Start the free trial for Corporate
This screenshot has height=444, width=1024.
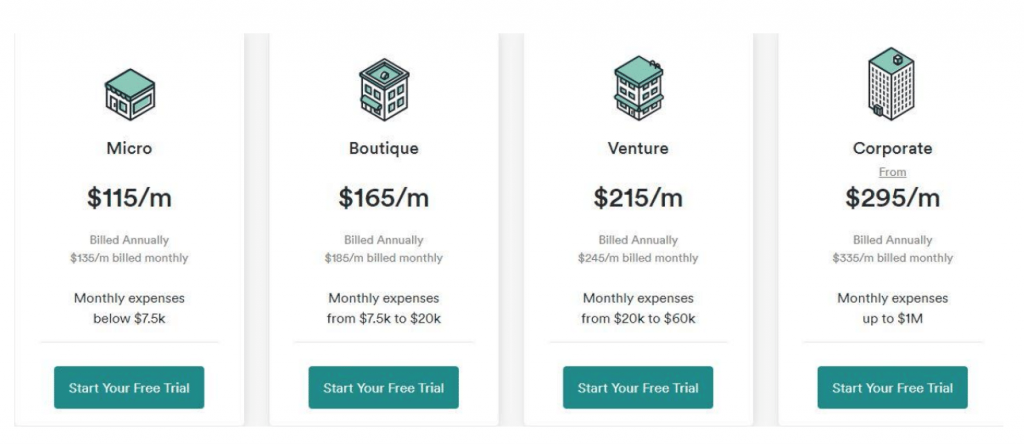point(893,387)
